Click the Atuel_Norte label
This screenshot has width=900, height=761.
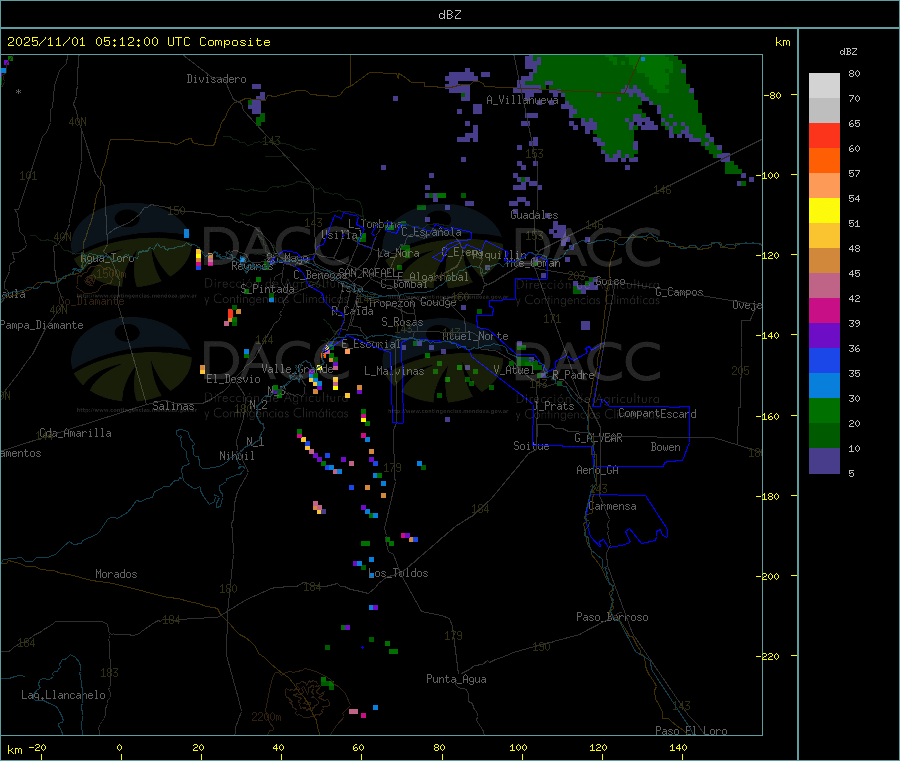(475, 336)
